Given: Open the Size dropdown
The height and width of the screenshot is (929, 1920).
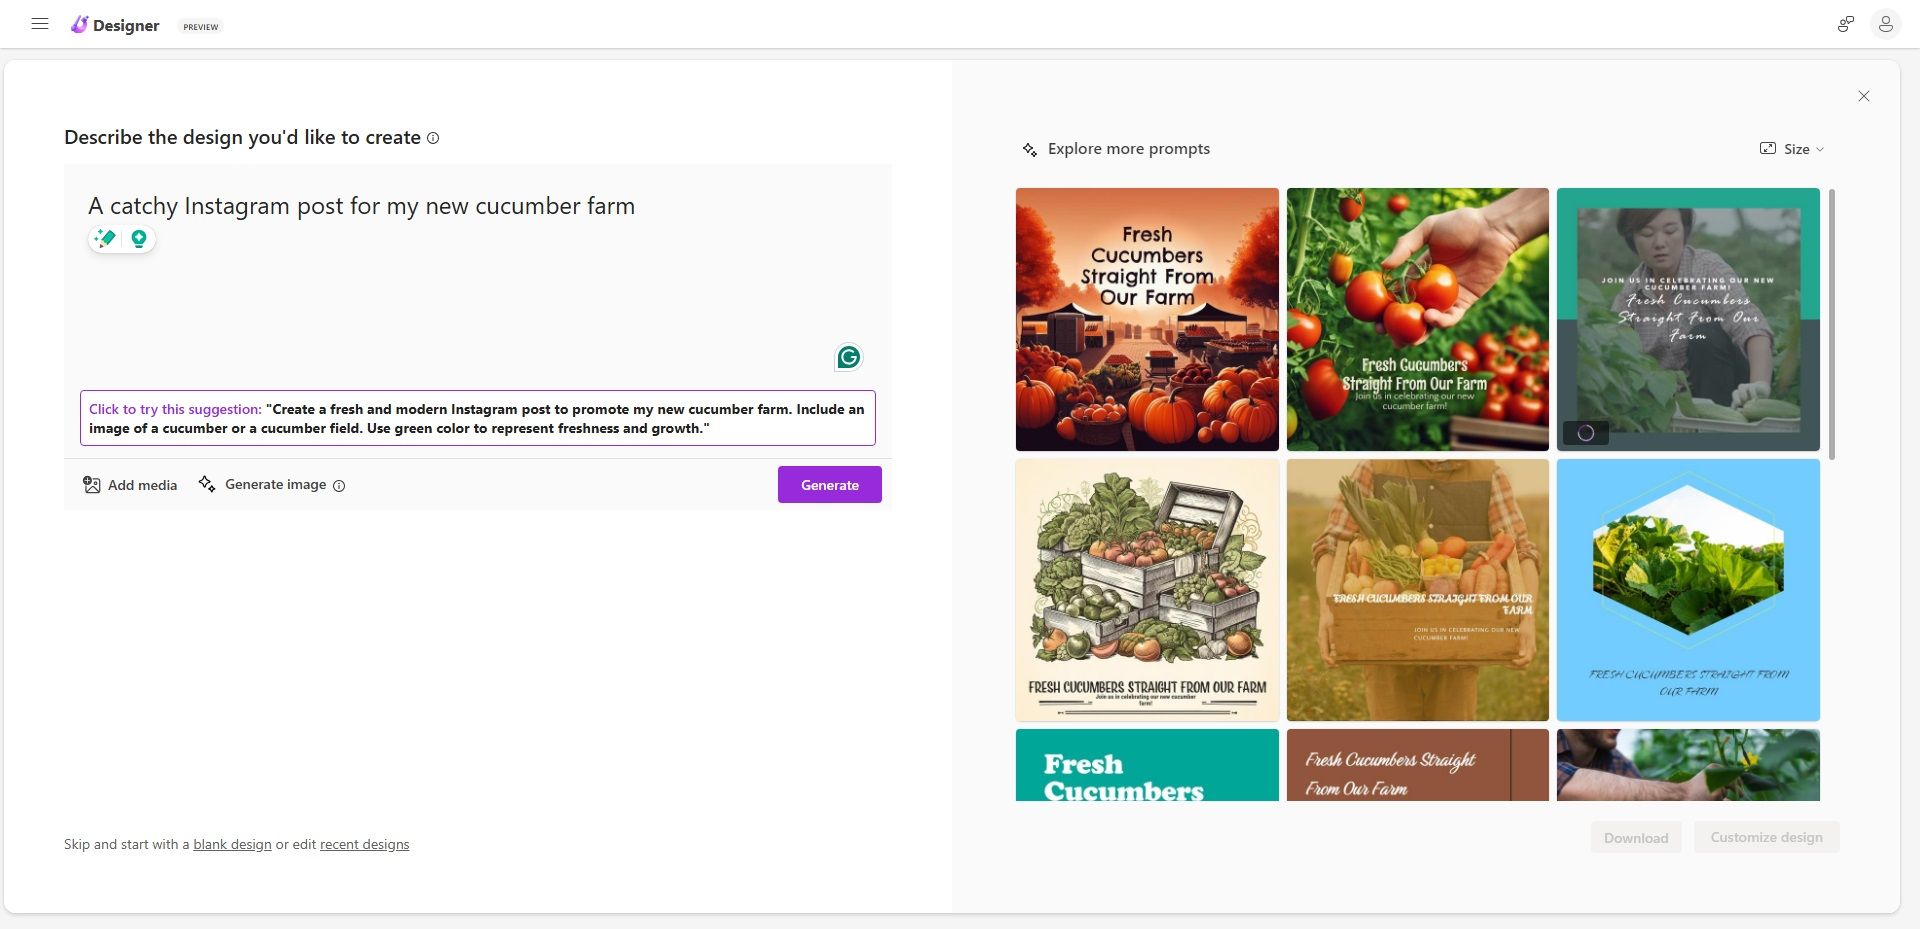Looking at the screenshot, I should pos(1793,148).
